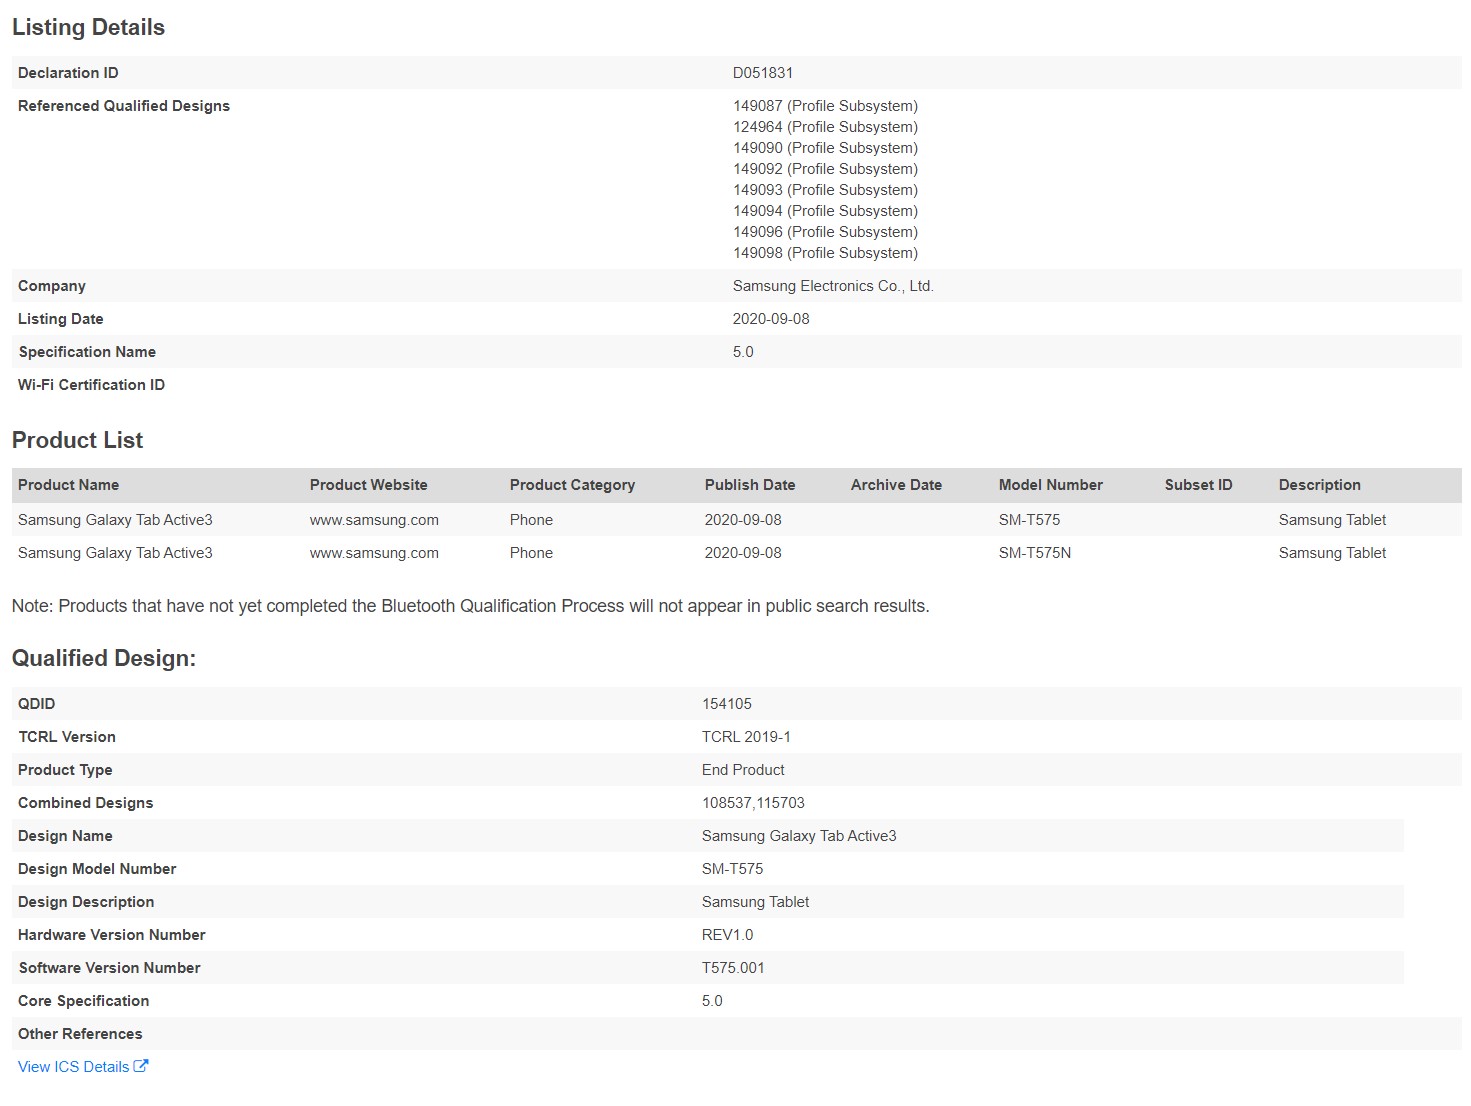The width and height of the screenshot is (1471, 1106).
Task: Click the Description column header
Action: [x=1319, y=485]
